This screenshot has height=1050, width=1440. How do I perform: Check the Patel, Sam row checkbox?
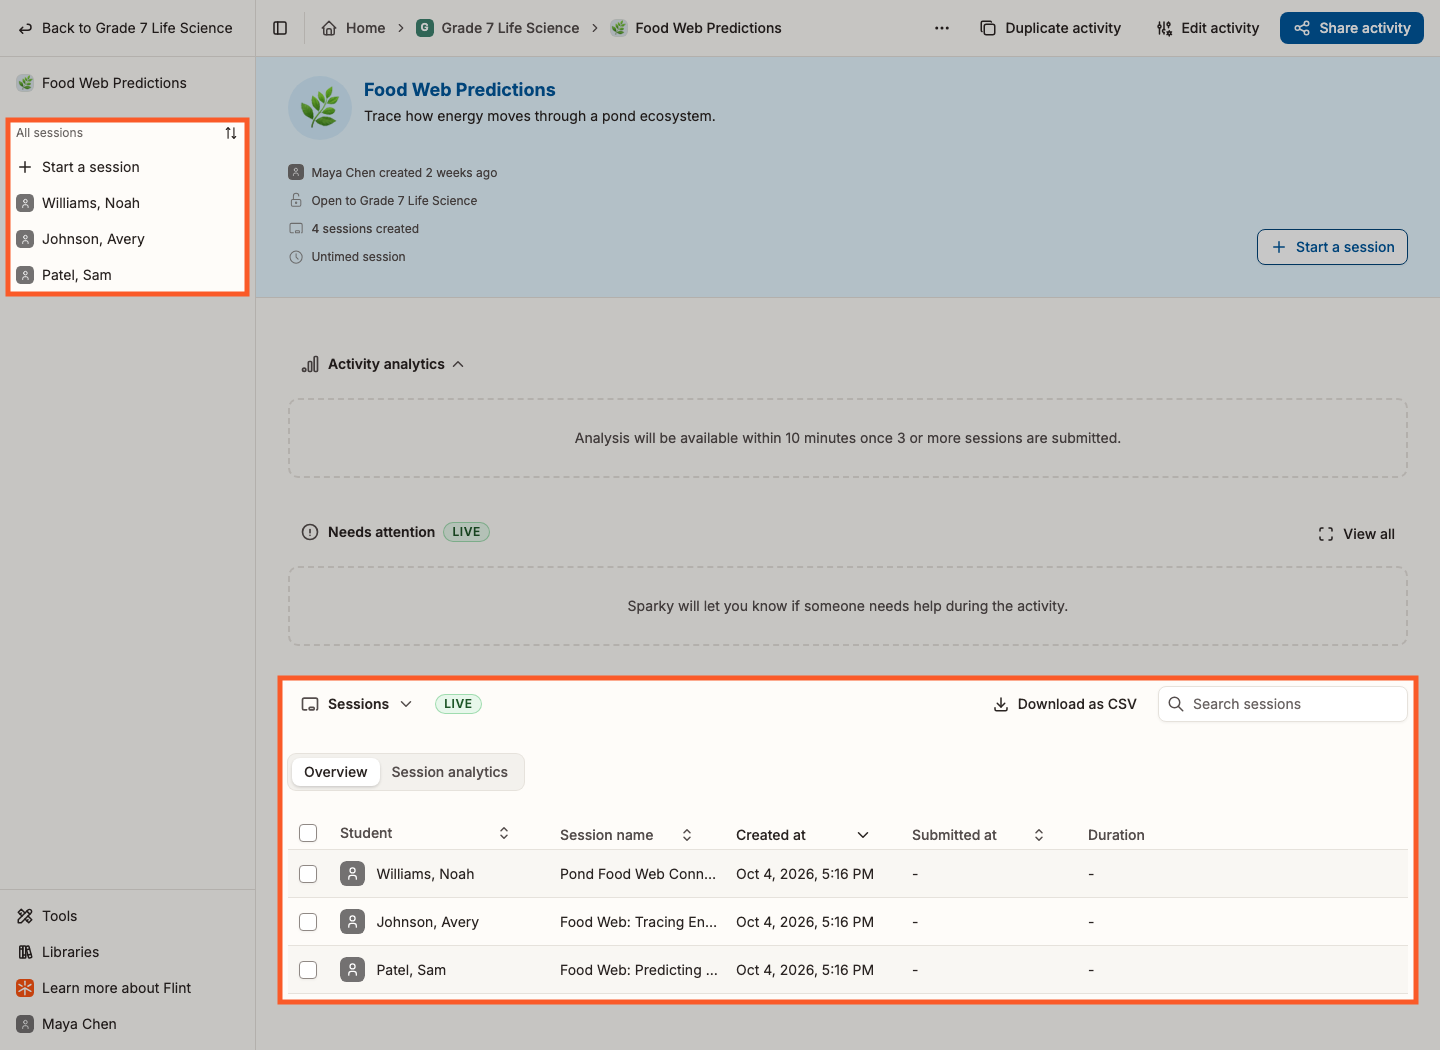tap(308, 970)
